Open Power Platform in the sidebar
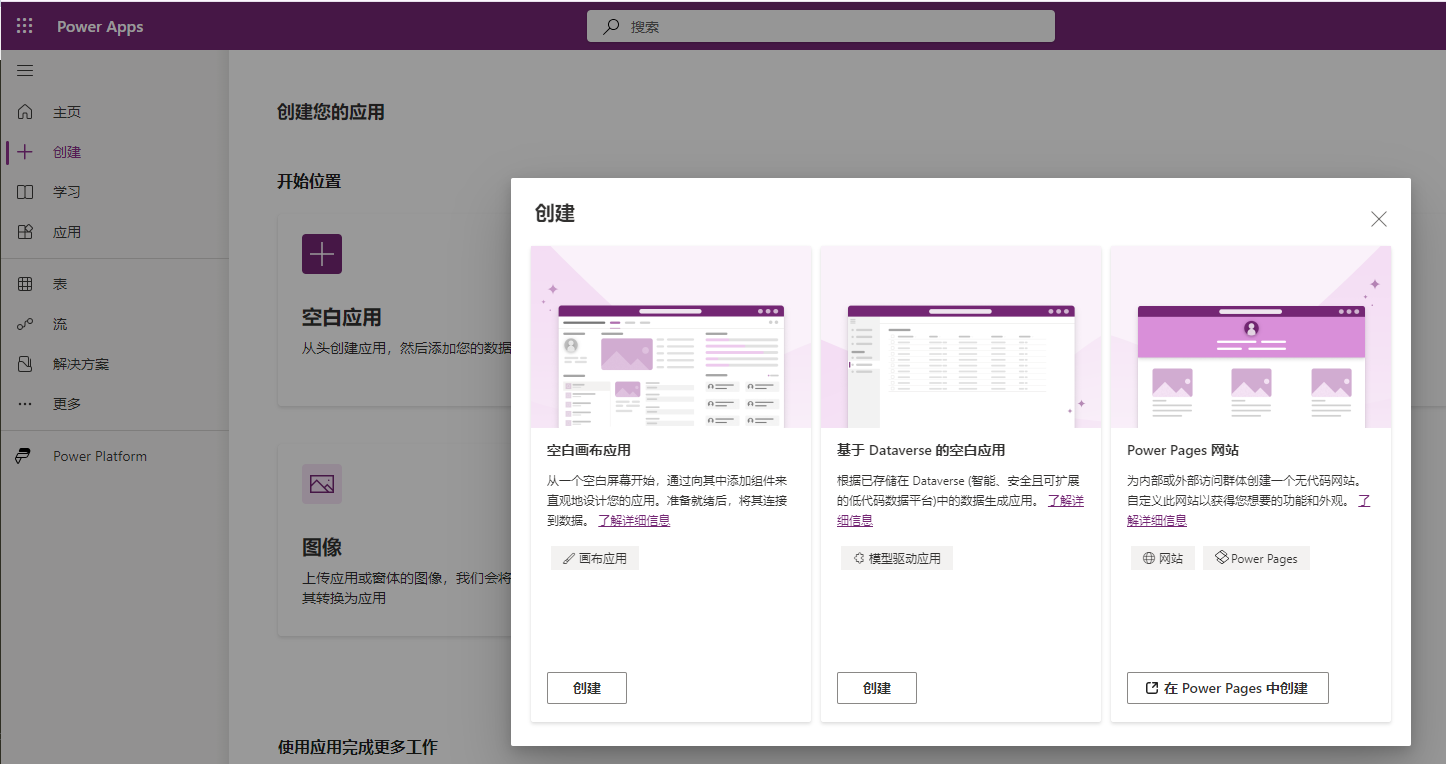 (x=99, y=455)
